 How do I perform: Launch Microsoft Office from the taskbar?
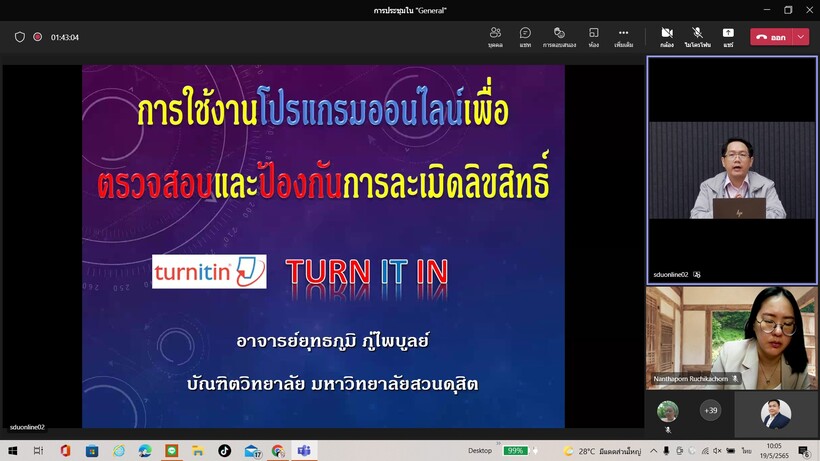(x=65, y=451)
